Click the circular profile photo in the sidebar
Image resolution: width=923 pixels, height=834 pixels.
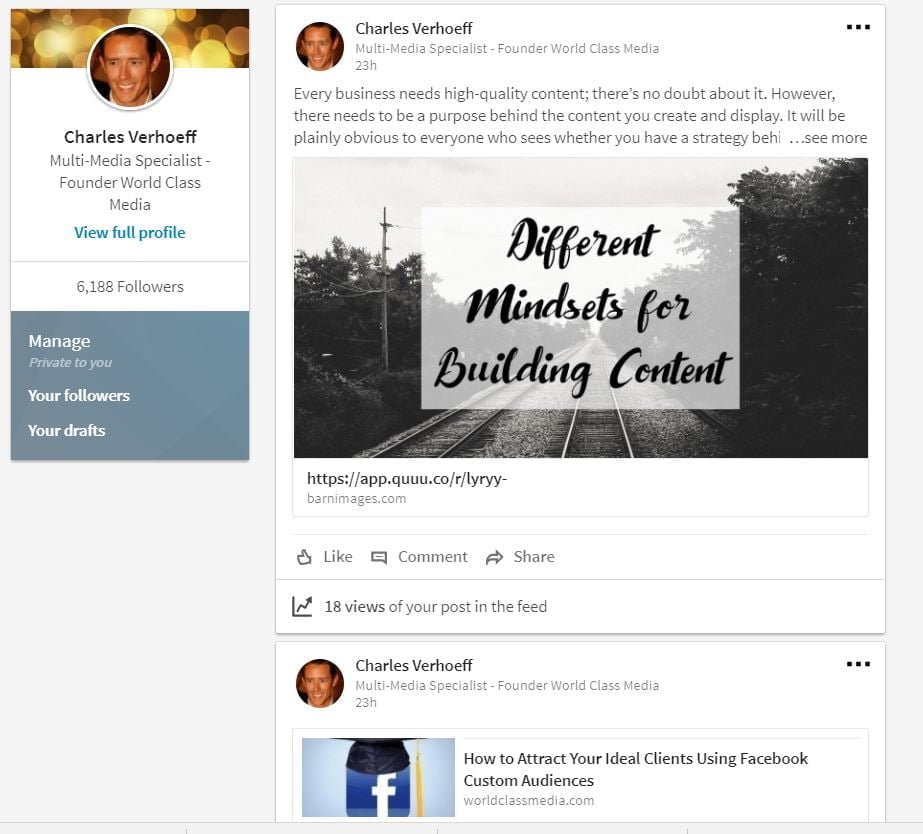point(129,67)
